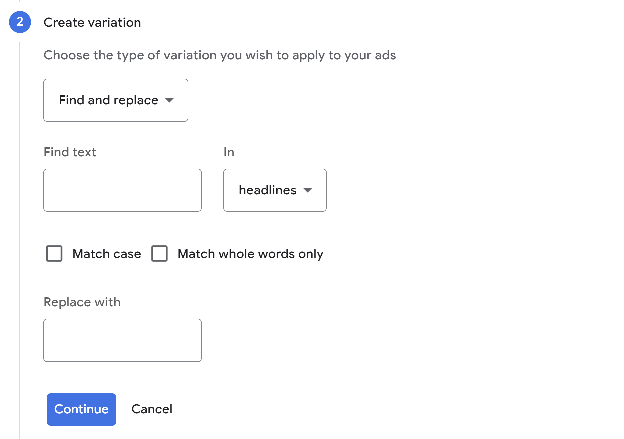
Task: Cancel the variation setup
Action: click(x=152, y=409)
